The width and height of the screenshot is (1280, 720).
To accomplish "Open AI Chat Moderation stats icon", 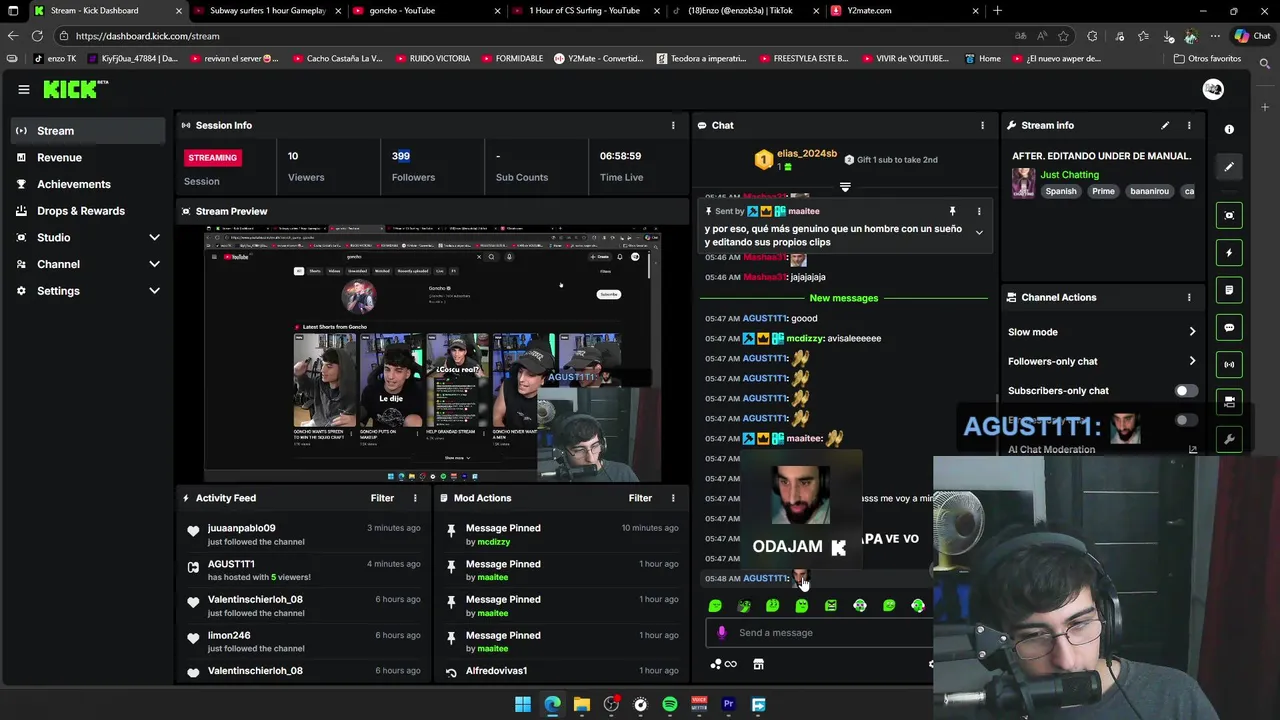I will click(1192, 449).
